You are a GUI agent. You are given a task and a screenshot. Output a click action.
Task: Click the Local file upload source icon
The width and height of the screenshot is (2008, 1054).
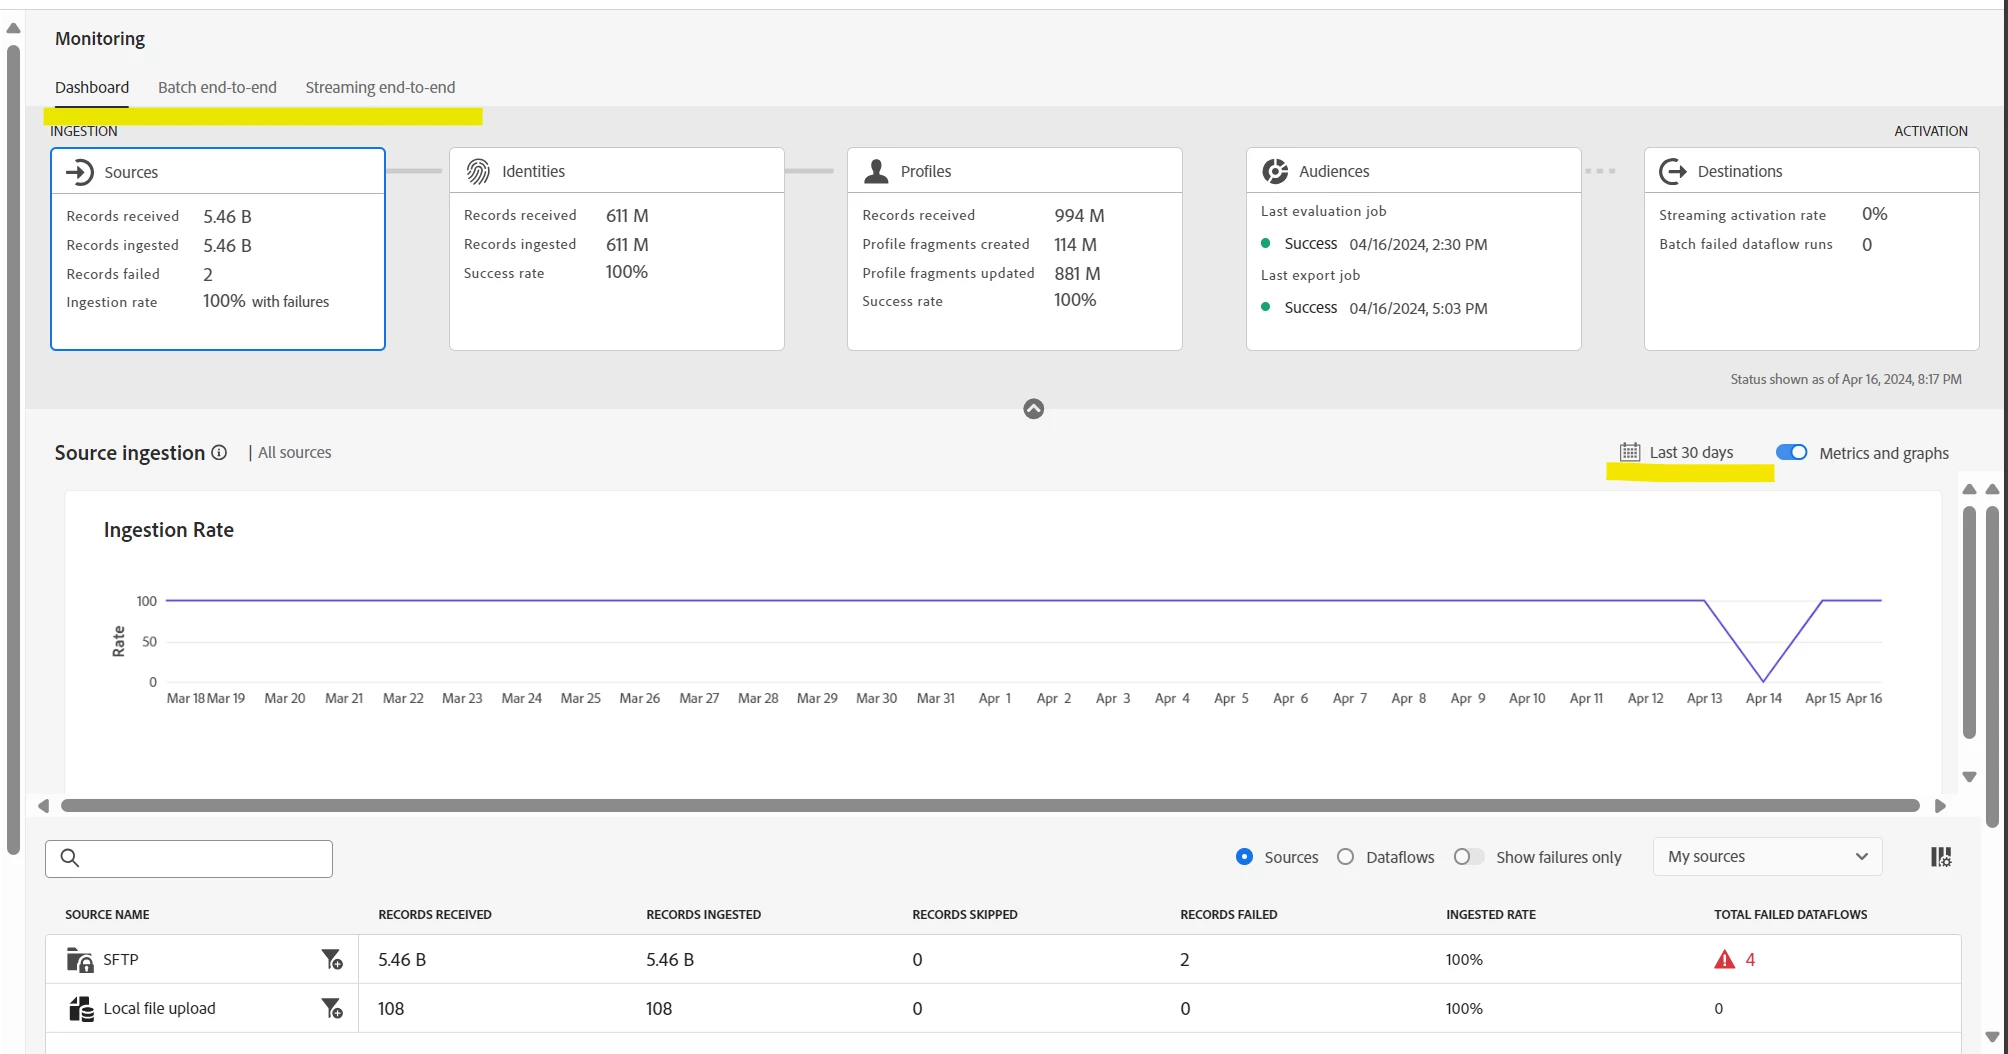point(80,1008)
